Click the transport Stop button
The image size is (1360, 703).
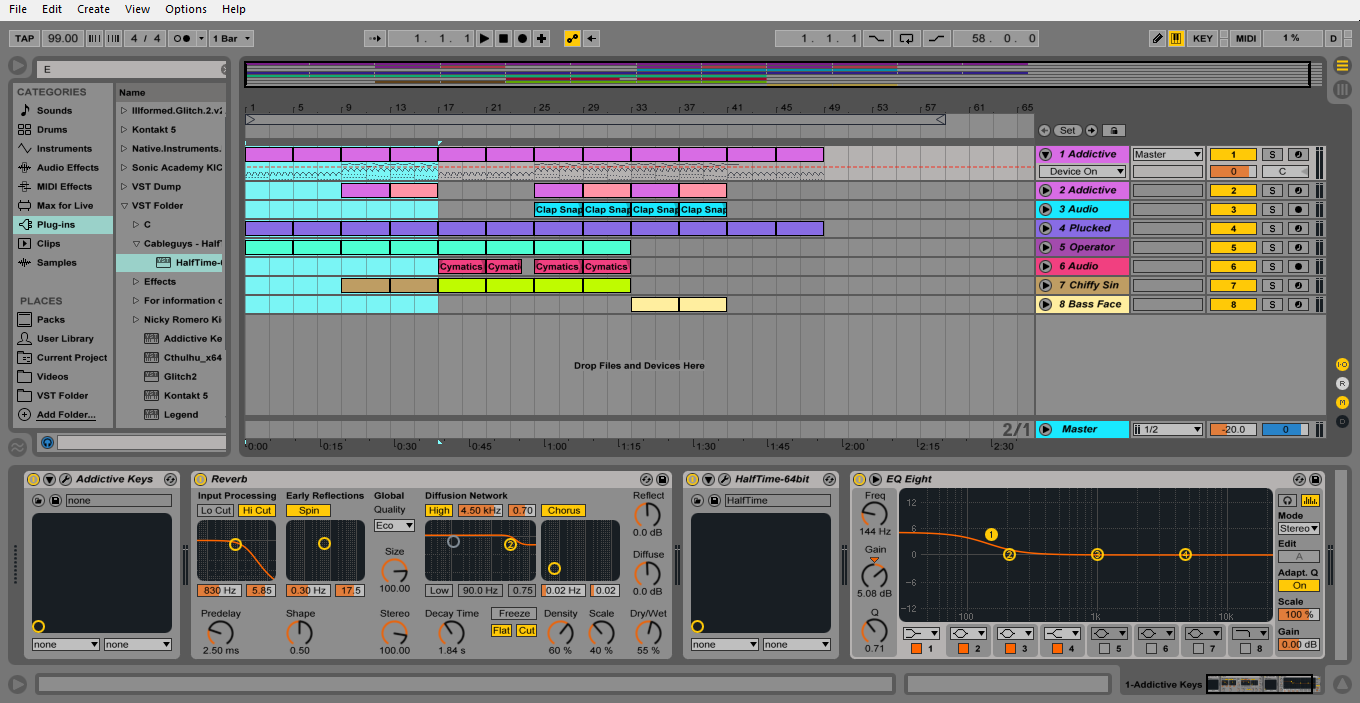click(504, 38)
